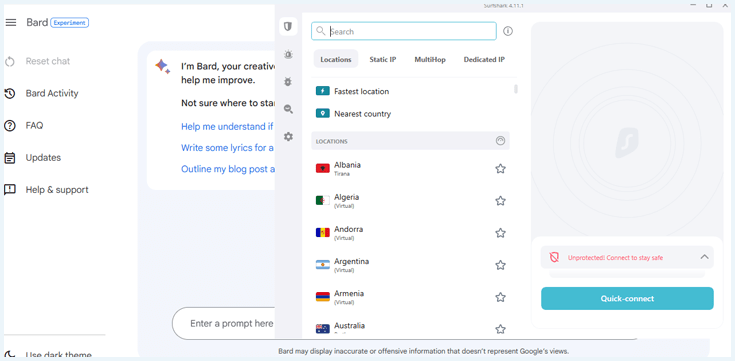Switch to the Dedicated IP tab
The image size is (735, 361).
pyautogui.click(x=484, y=60)
